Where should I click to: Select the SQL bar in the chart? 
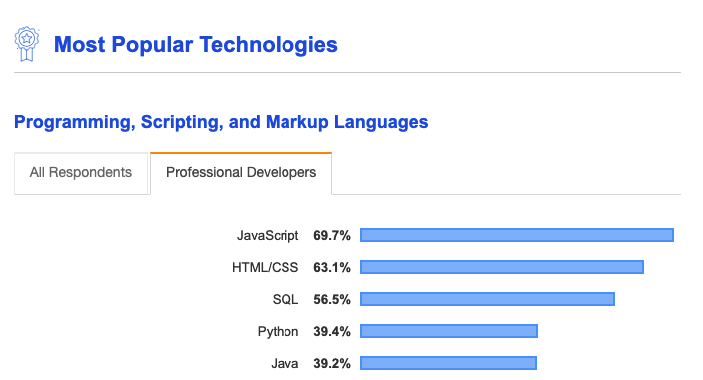[487, 299]
